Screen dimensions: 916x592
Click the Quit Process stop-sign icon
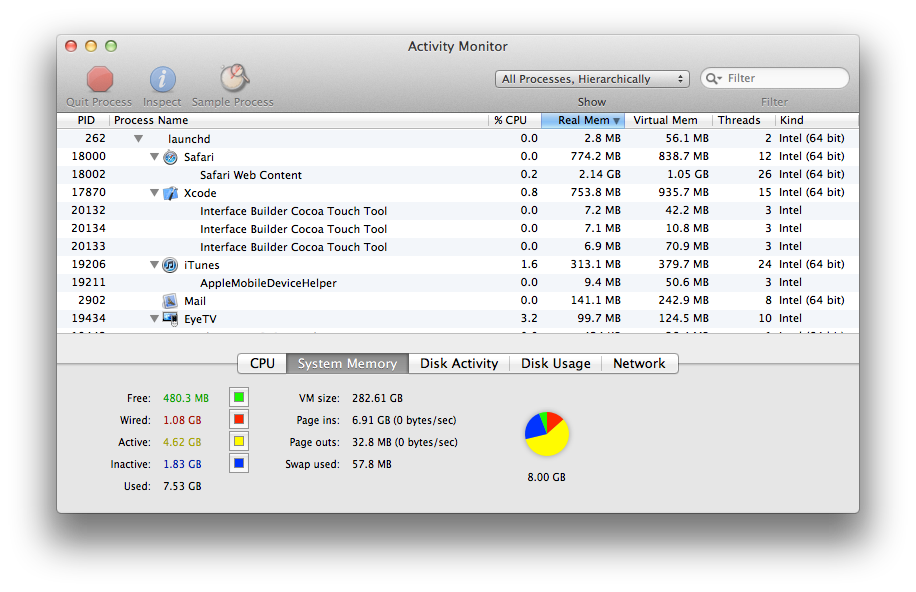(x=100, y=79)
